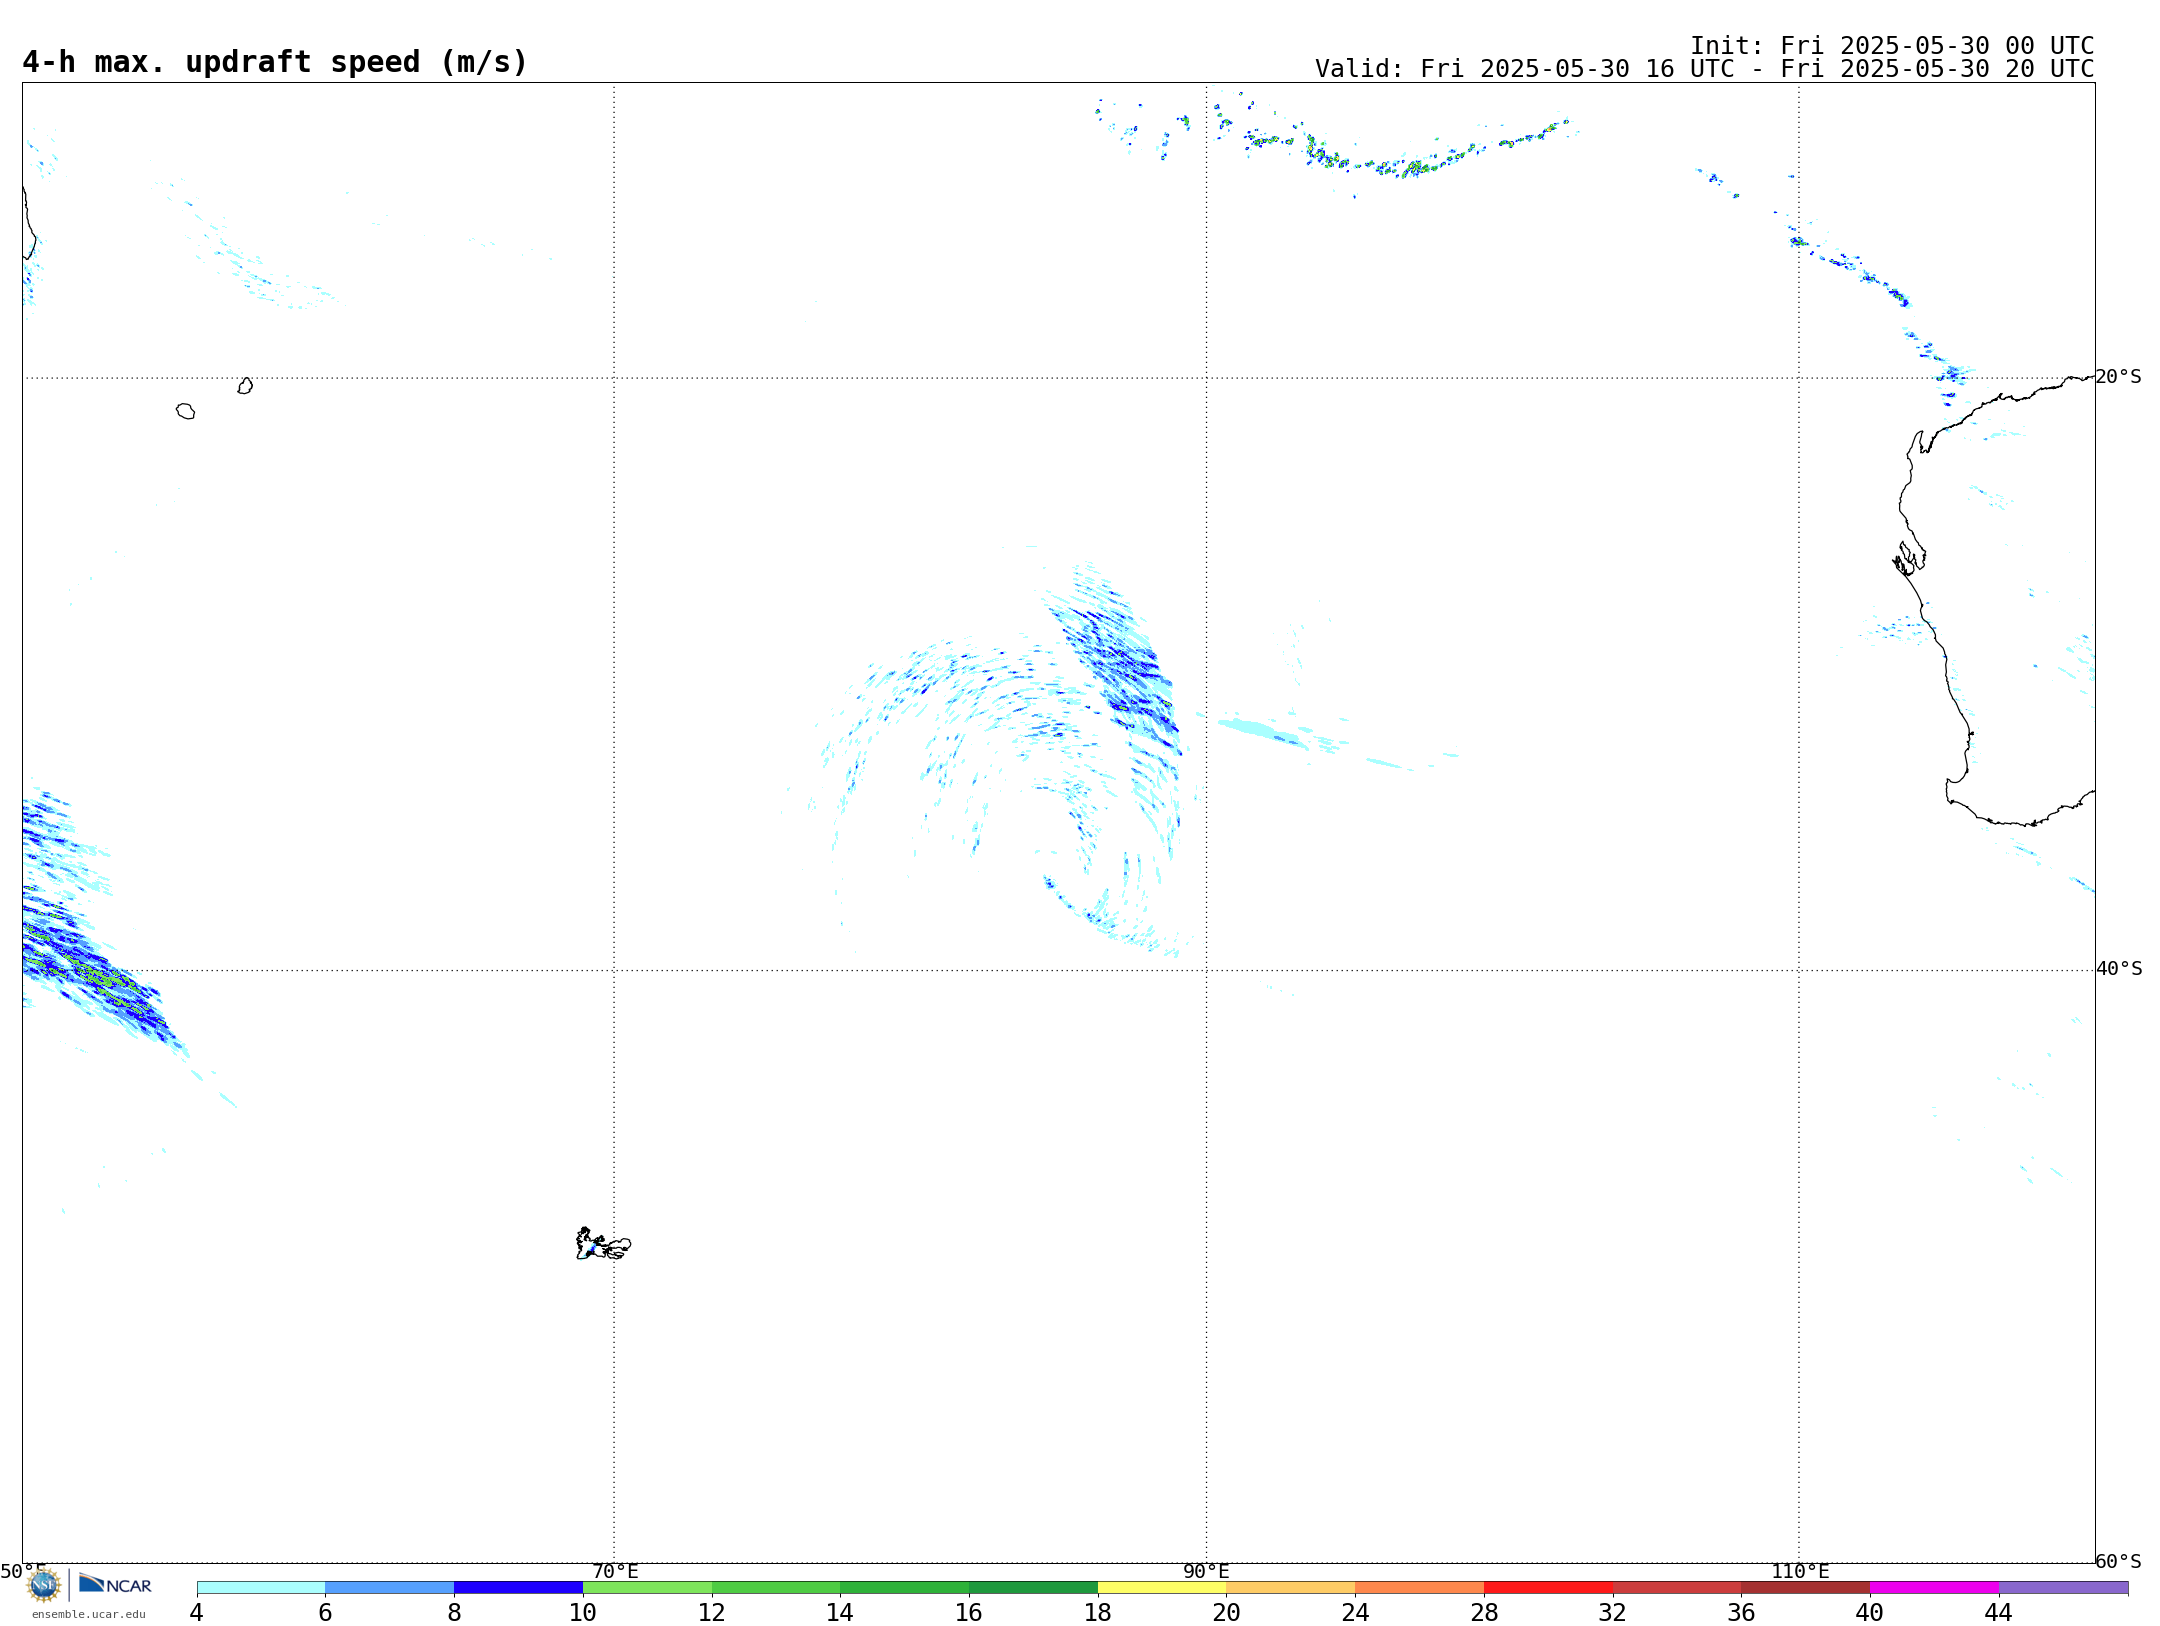Click the 20°S latitude label
Screen dimensions: 2160x1626
coord(2118,377)
